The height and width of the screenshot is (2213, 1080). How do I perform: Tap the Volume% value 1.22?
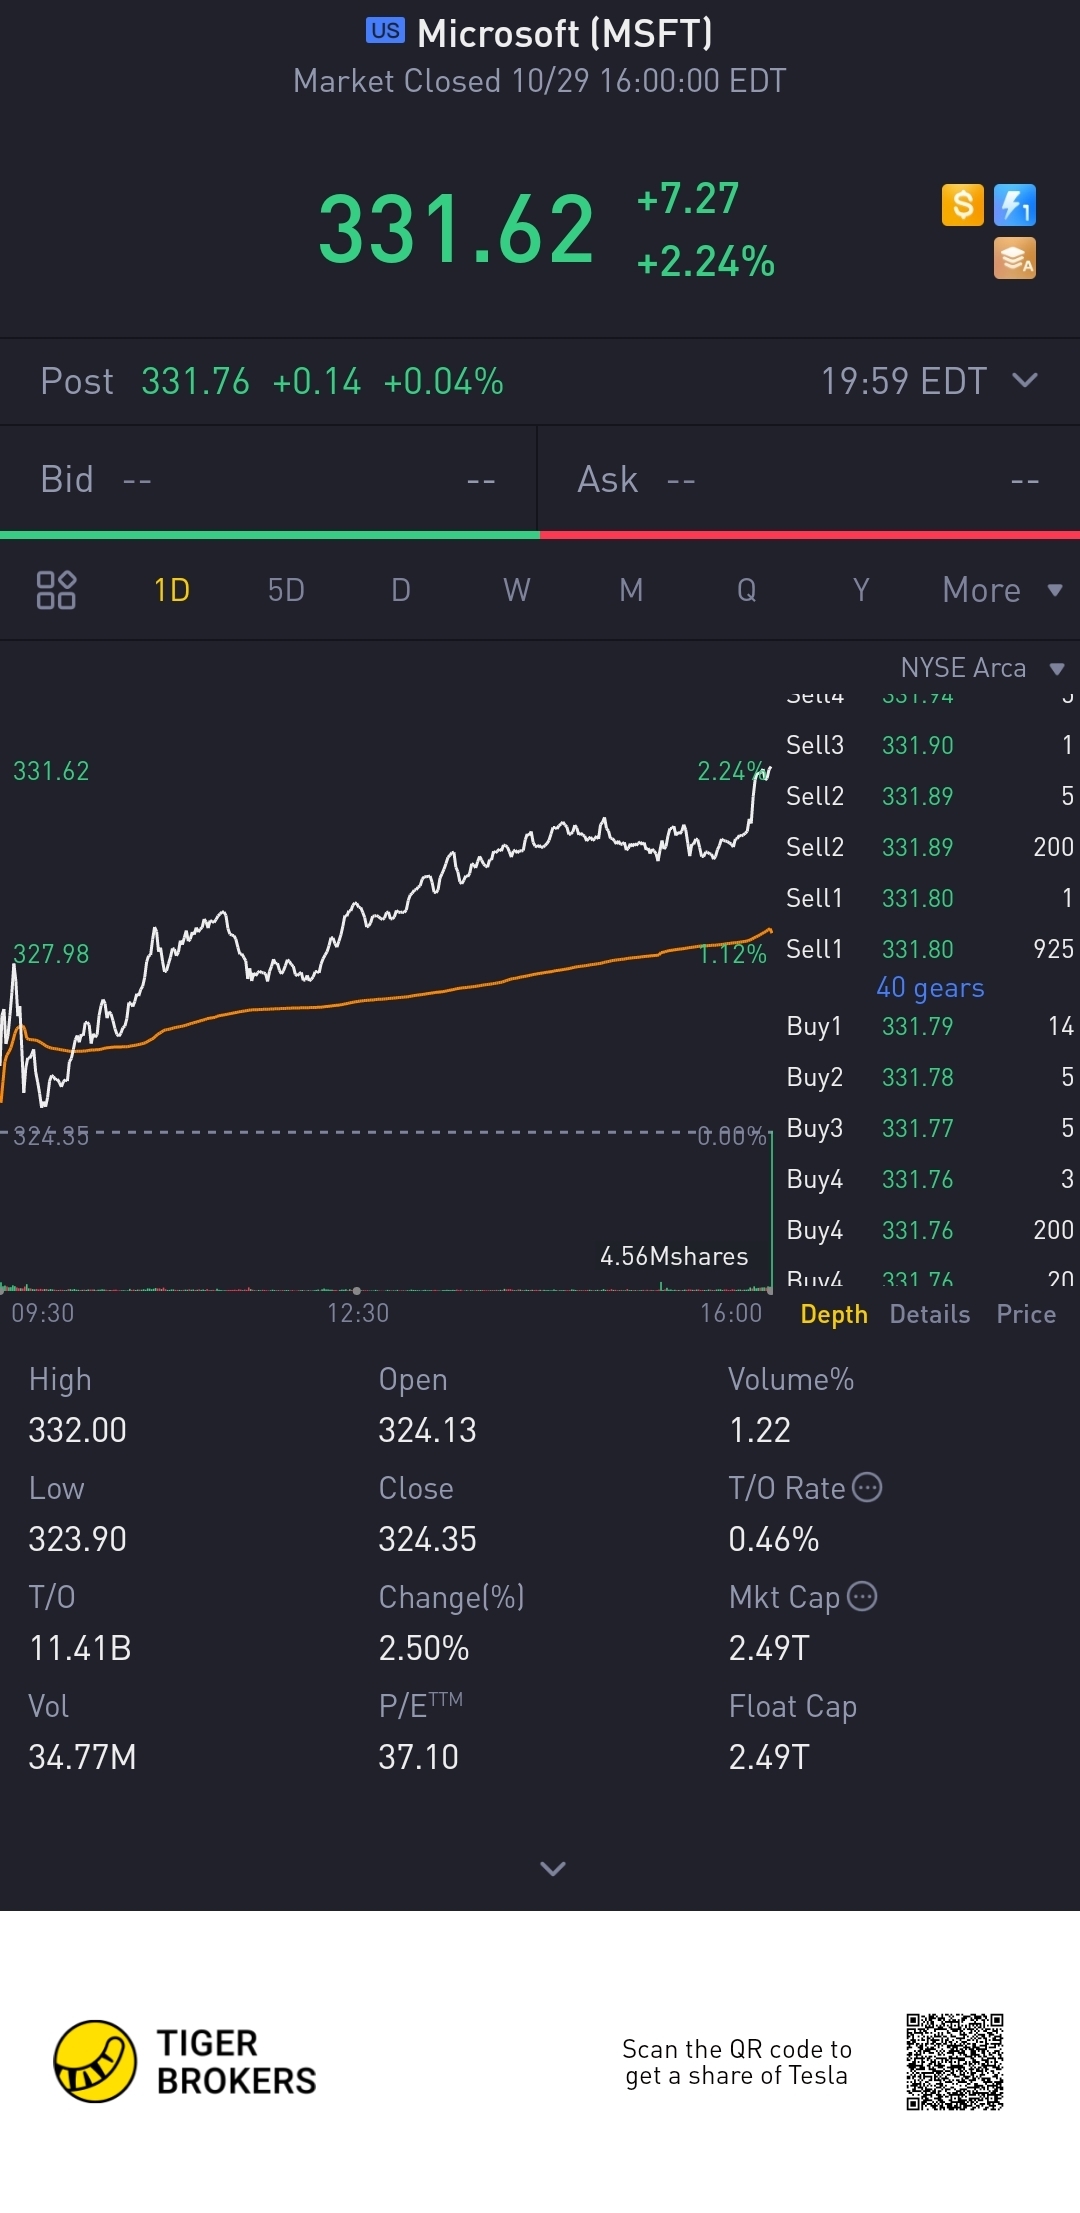pyautogui.click(x=760, y=1430)
